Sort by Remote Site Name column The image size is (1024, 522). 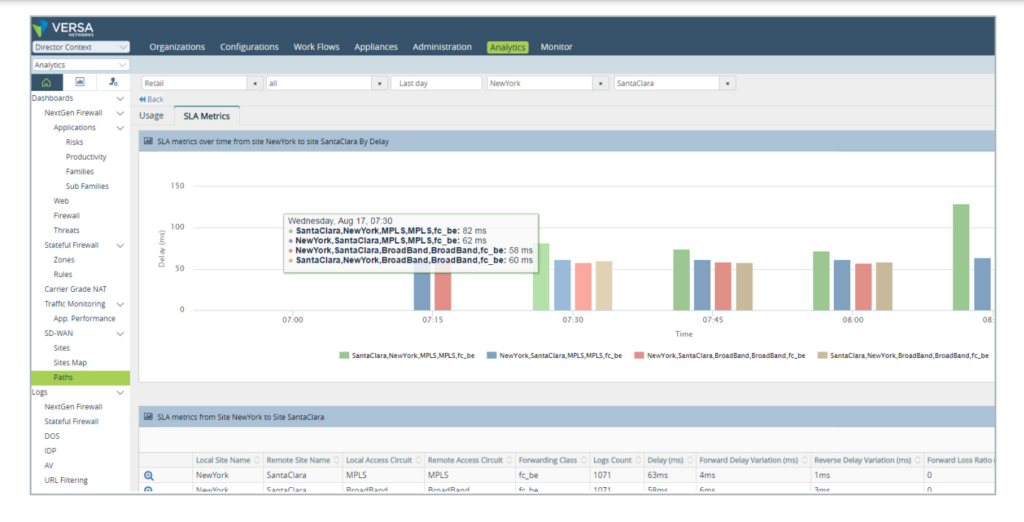[x=302, y=460]
